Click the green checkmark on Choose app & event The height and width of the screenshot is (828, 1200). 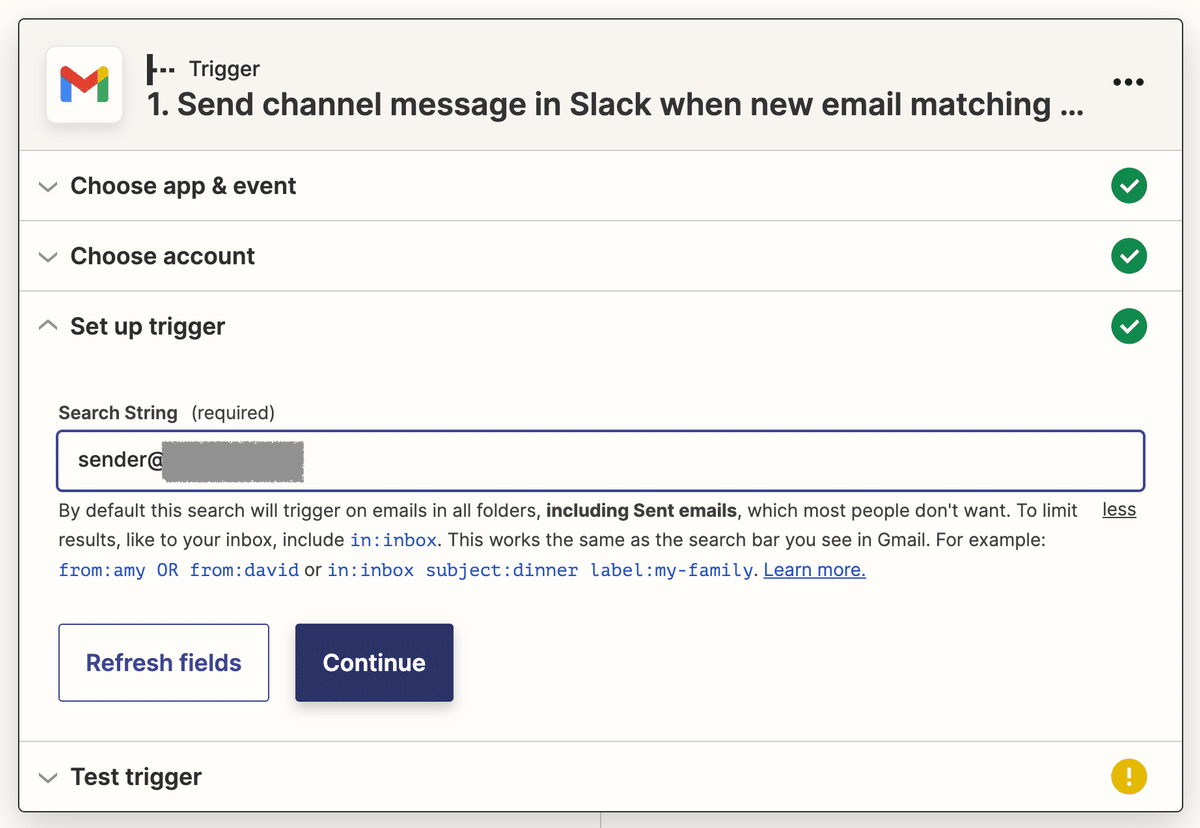(1129, 186)
